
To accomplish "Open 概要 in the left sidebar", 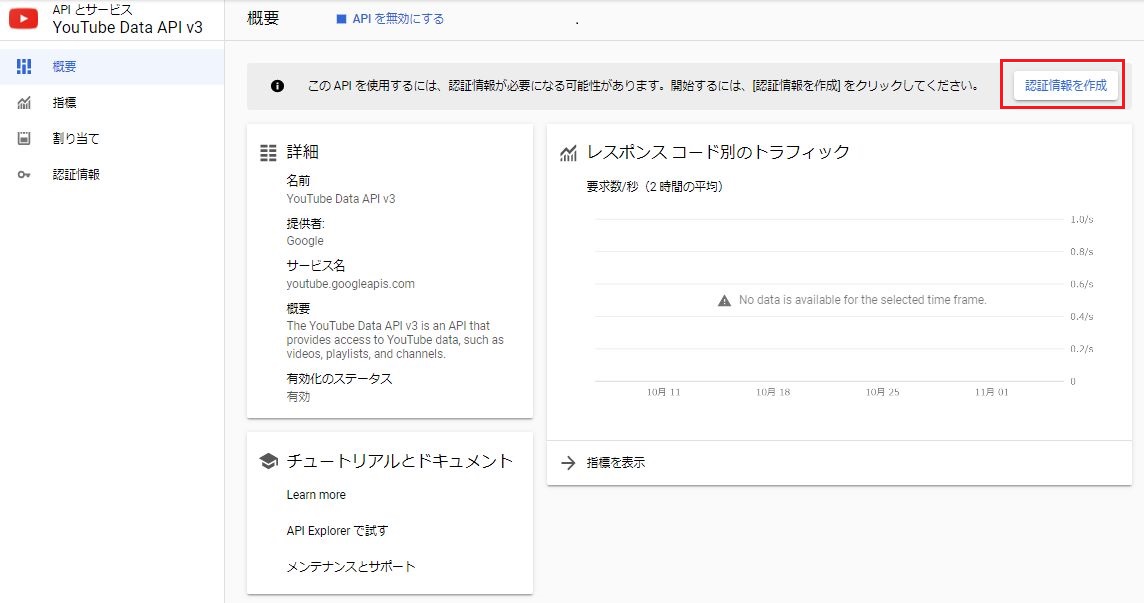I will coord(112,66).
